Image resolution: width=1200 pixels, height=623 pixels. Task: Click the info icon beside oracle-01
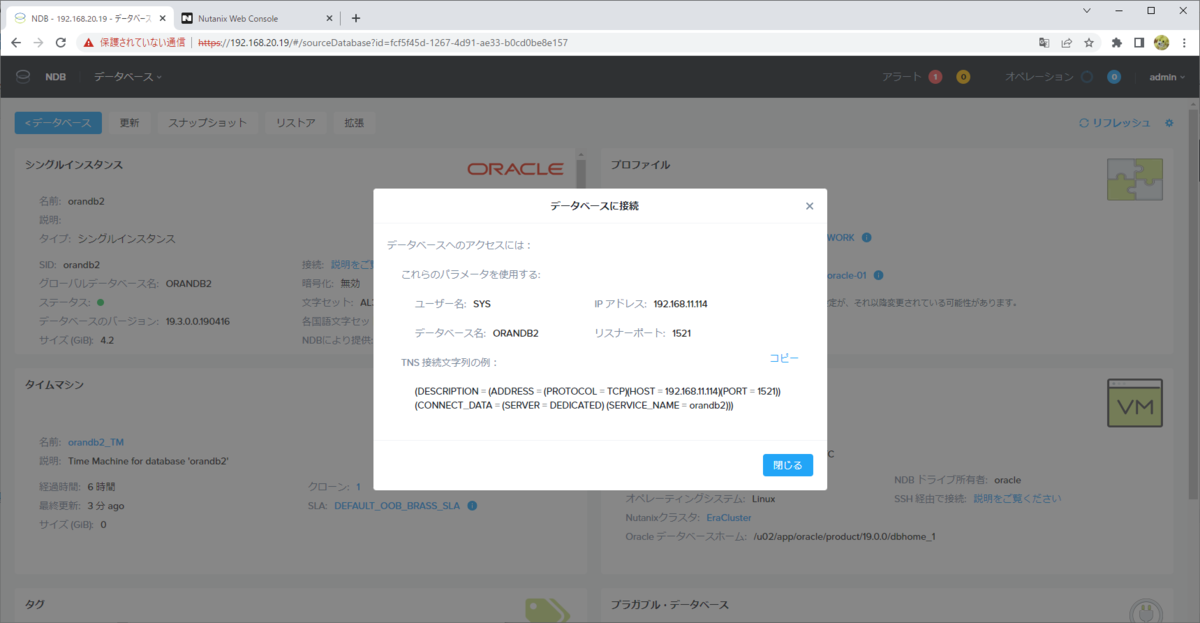(877, 275)
